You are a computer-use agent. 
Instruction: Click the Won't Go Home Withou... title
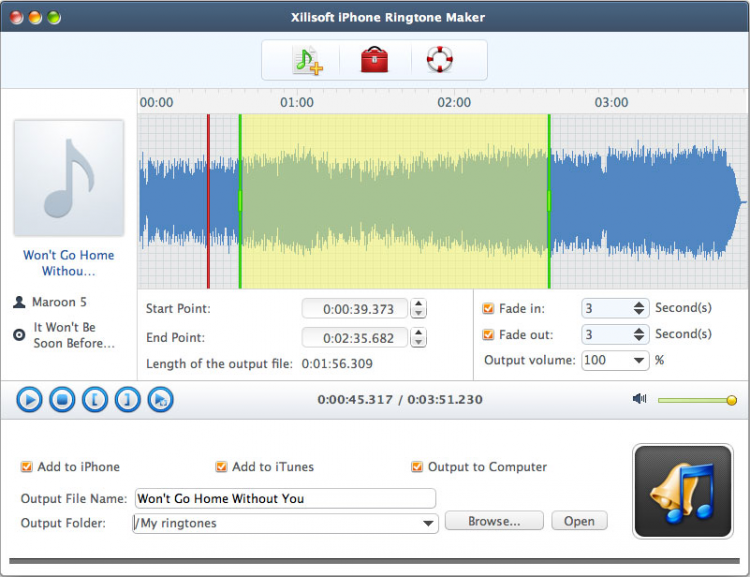point(69,263)
